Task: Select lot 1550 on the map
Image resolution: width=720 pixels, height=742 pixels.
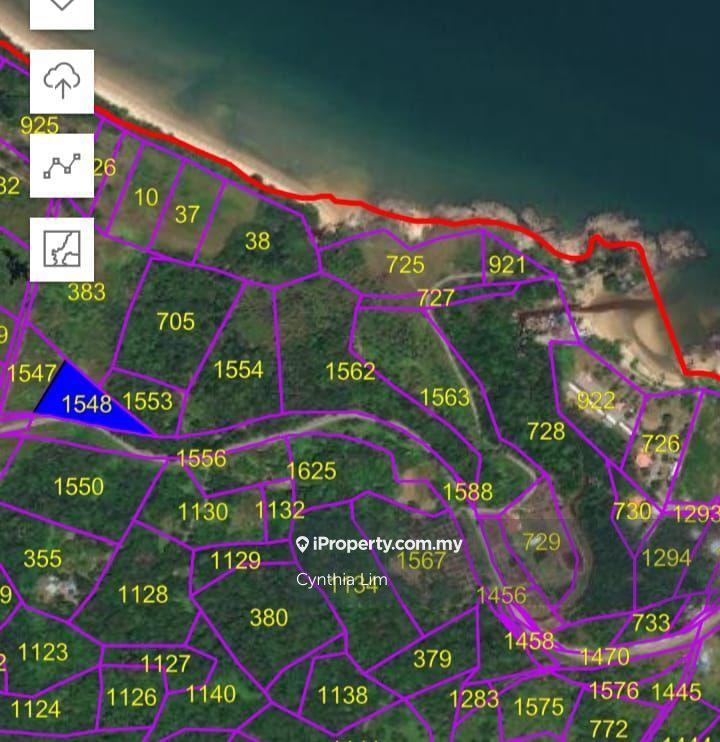Action: (x=78, y=486)
